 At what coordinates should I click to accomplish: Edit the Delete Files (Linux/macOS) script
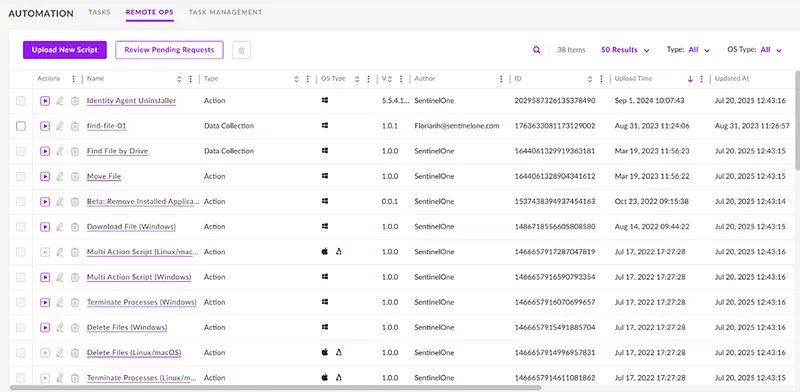click(x=60, y=353)
